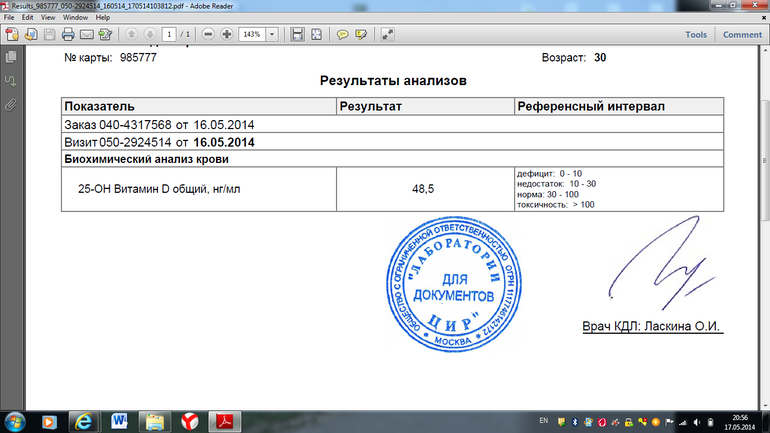
Task: Open the File menu
Action: tap(9, 17)
